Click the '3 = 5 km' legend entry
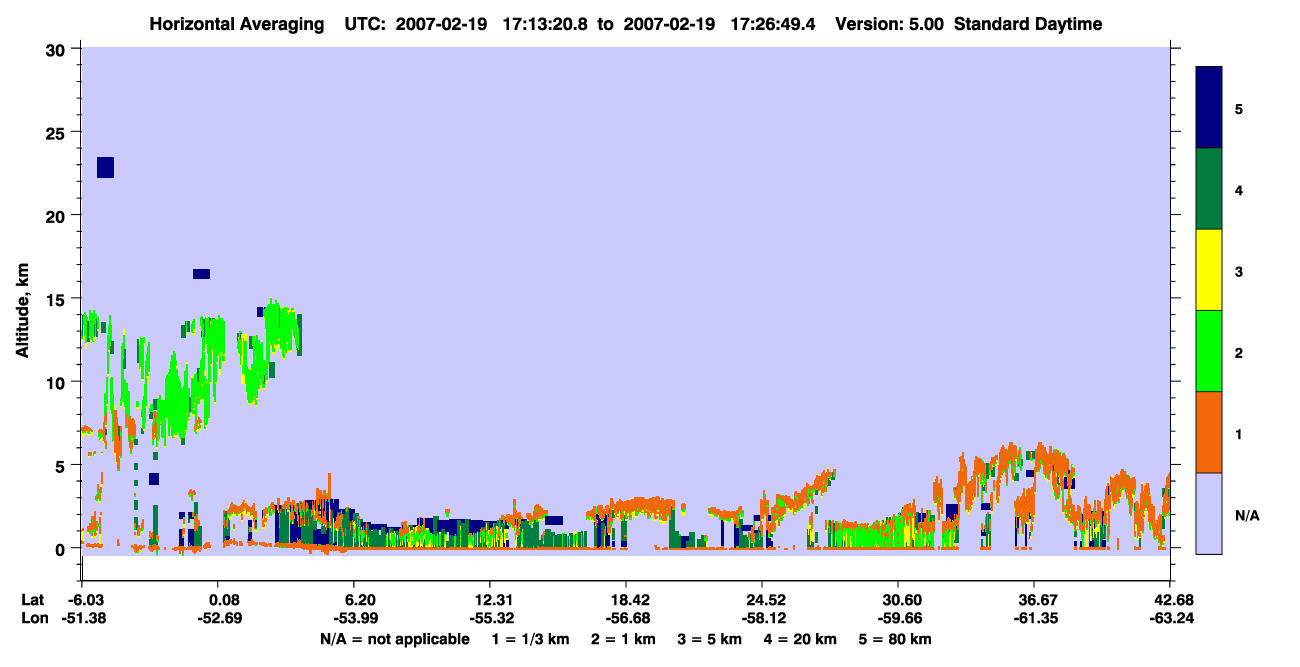This screenshot has height=667, width=1300. [710, 639]
